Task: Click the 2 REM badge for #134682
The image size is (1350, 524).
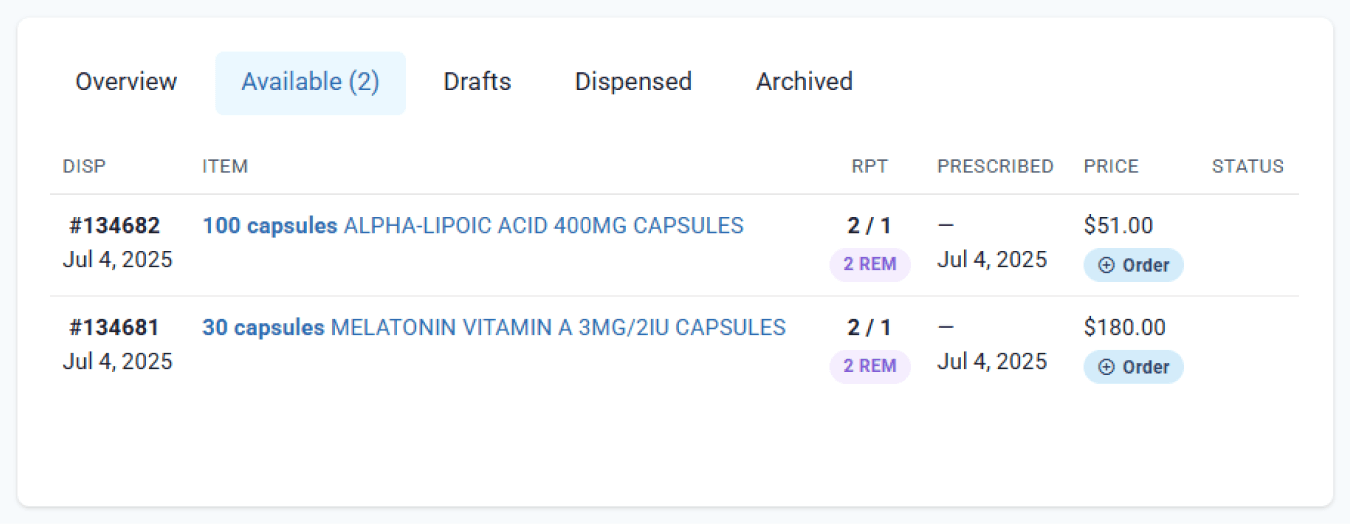Action: 870,265
